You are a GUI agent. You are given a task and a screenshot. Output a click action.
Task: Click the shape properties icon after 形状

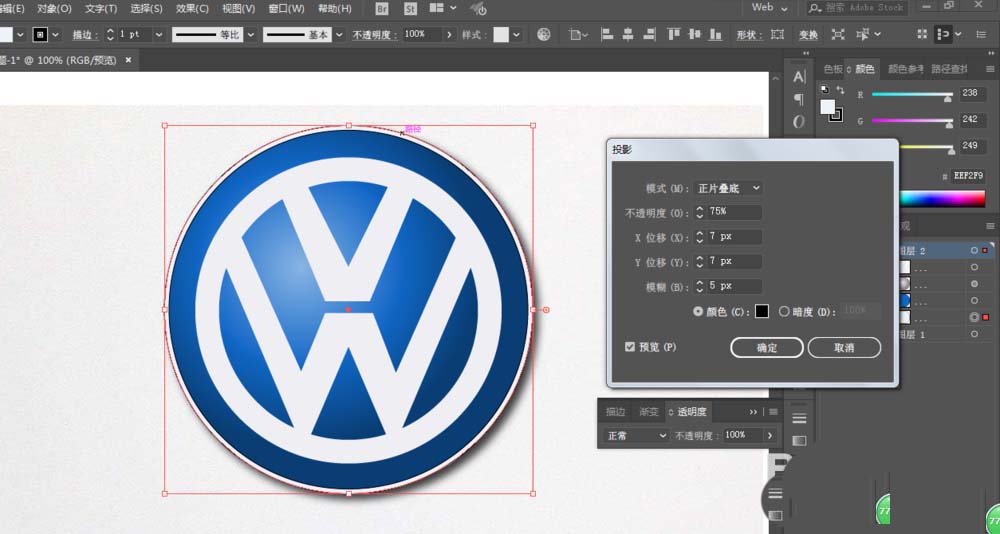(777, 34)
